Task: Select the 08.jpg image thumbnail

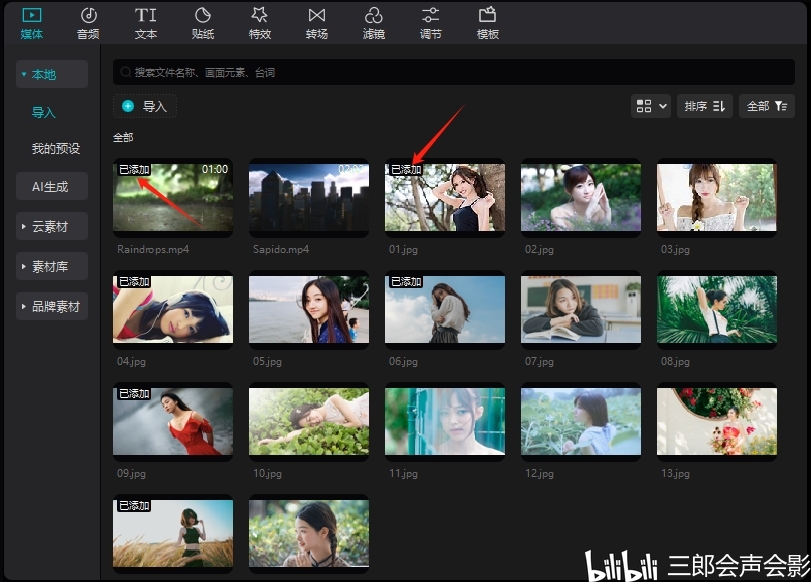Action: point(717,309)
